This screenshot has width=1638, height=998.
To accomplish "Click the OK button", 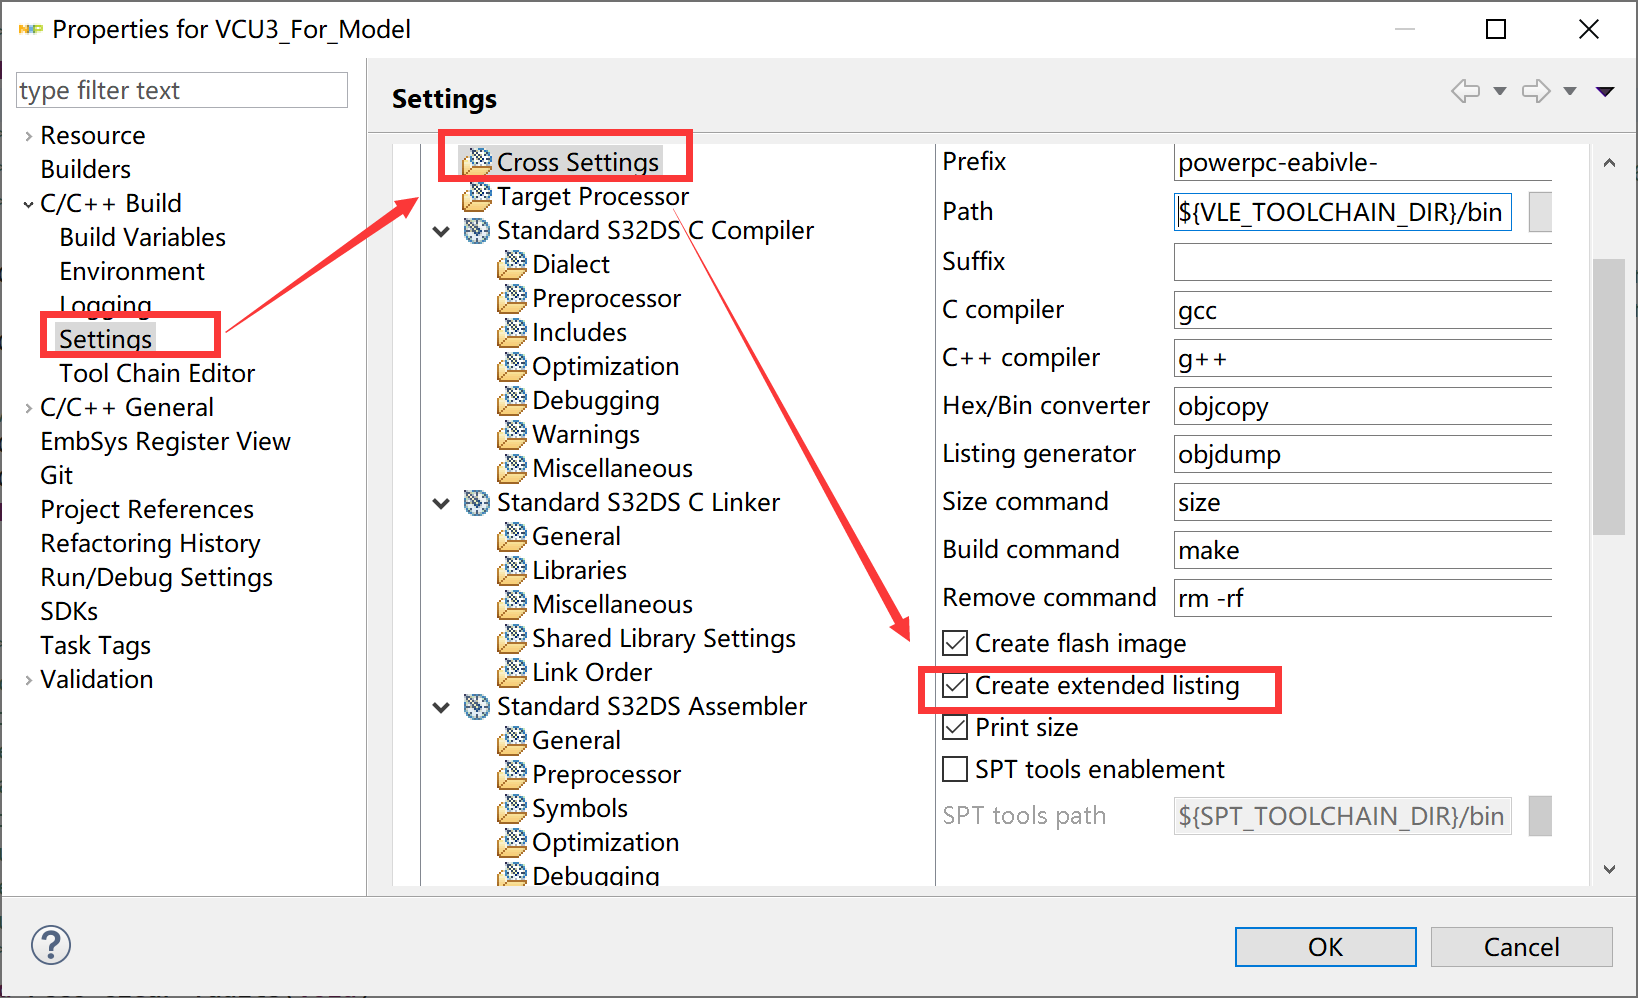I will tap(1325, 946).
